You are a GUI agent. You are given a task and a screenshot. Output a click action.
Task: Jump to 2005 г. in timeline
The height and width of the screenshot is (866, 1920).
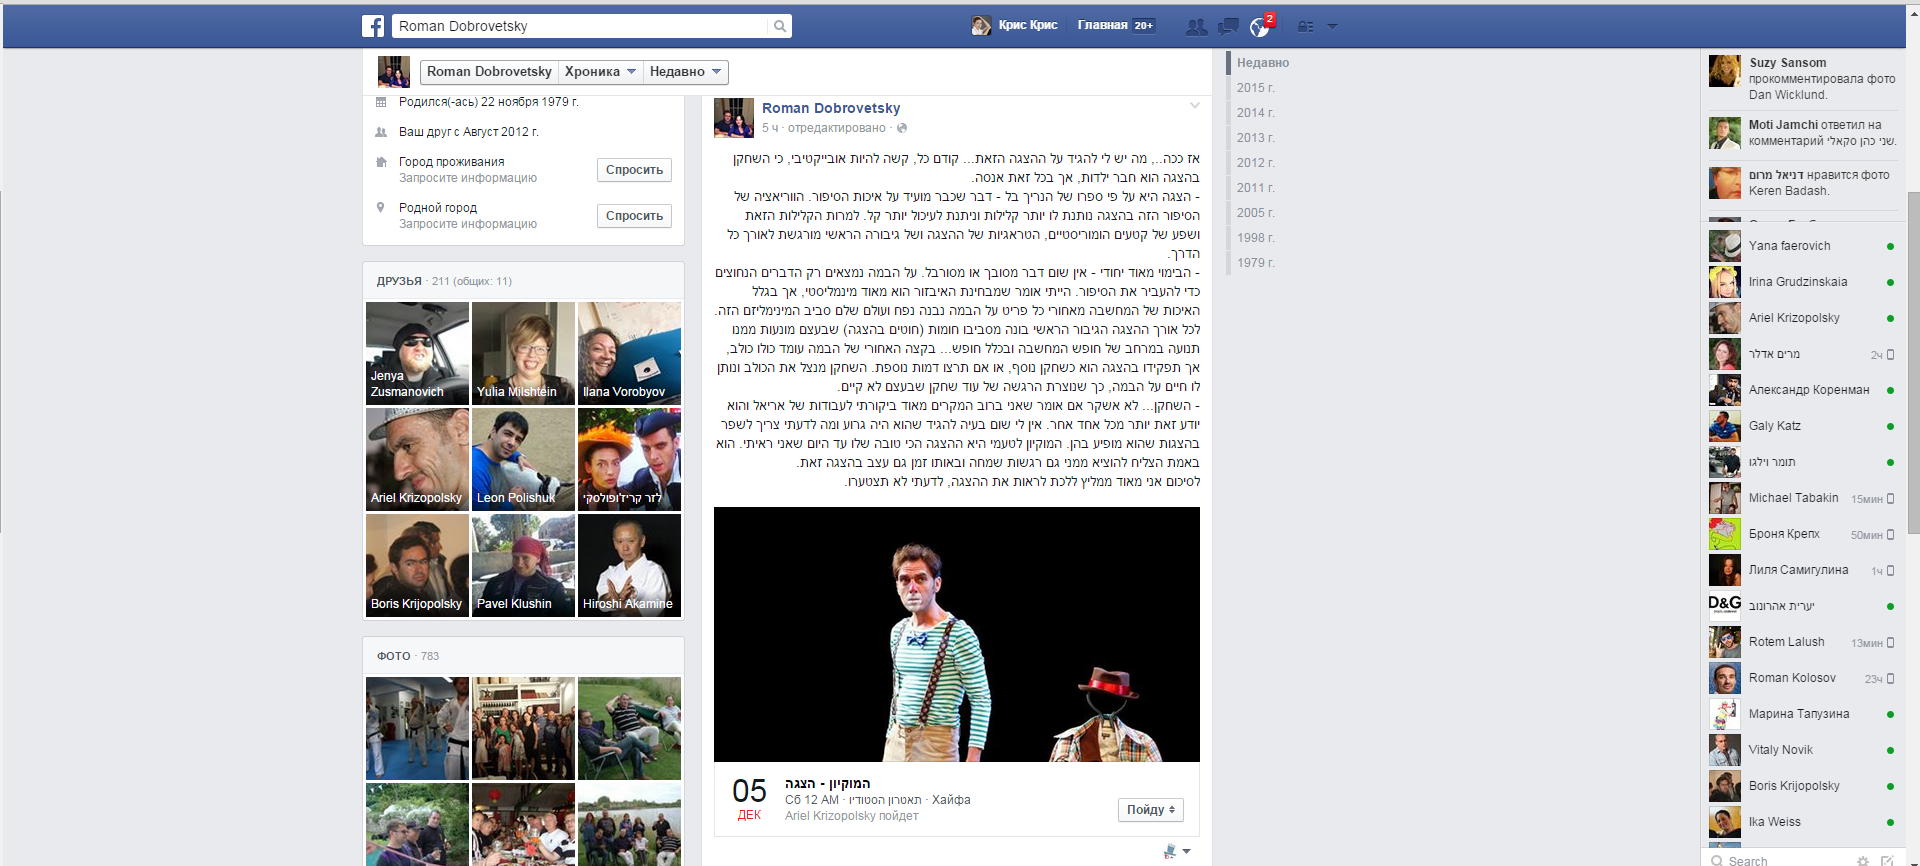(1256, 213)
